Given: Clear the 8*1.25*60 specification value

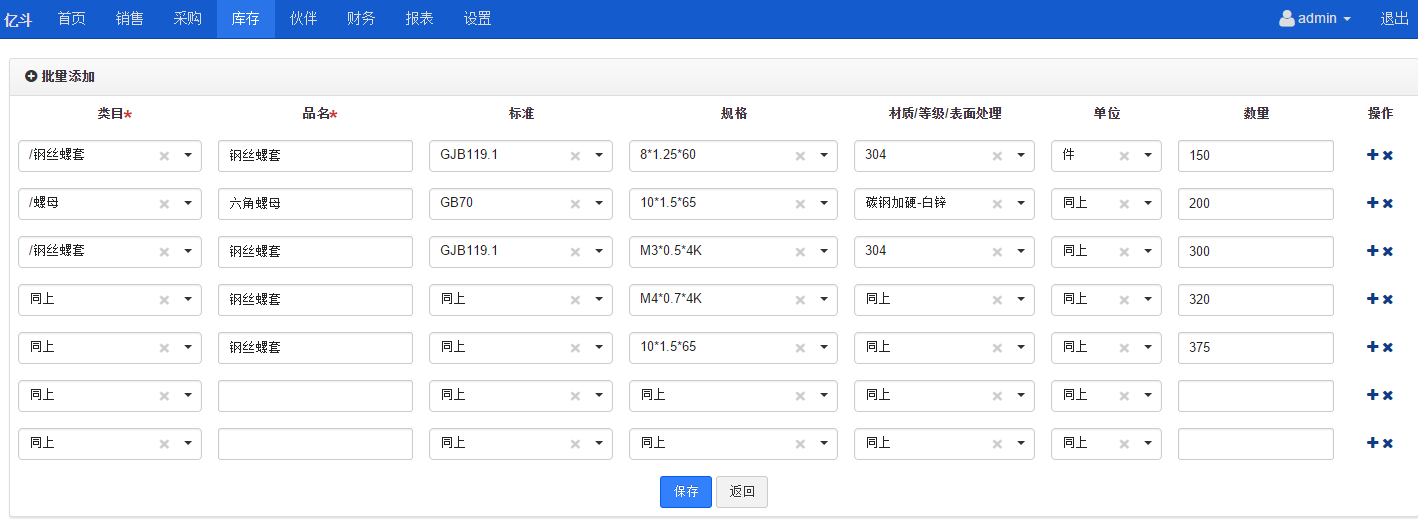Looking at the screenshot, I should tap(800, 155).
